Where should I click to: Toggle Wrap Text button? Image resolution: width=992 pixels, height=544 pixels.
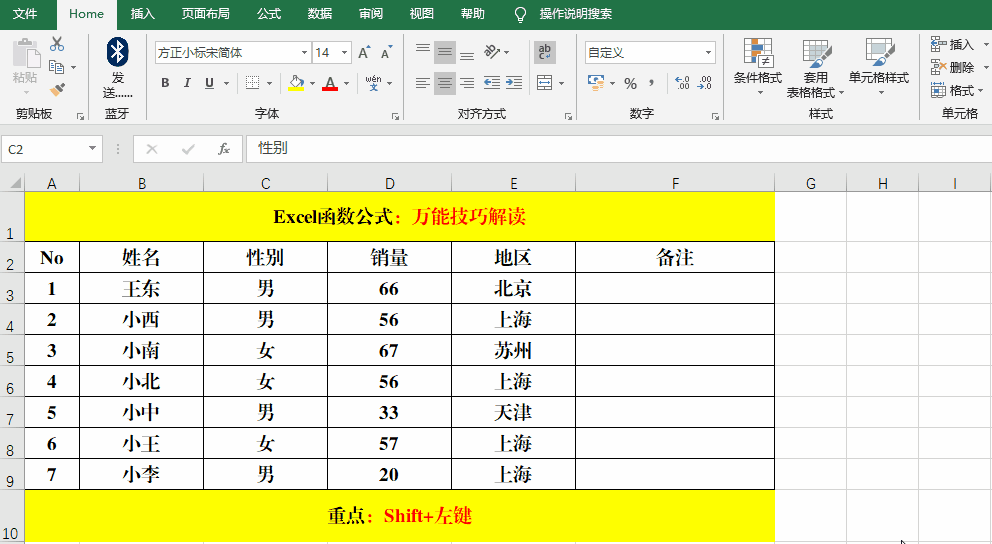pyautogui.click(x=545, y=52)
